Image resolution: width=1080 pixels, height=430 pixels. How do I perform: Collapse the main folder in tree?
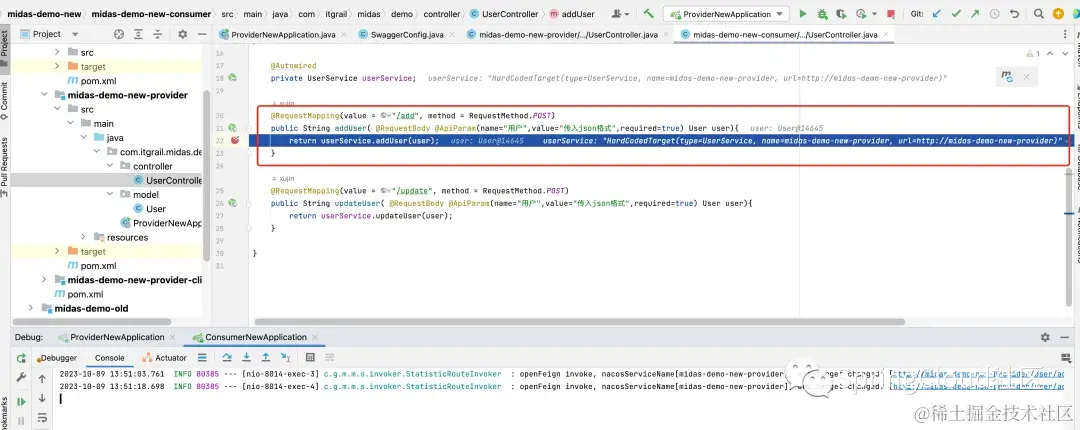coord(71,123)
